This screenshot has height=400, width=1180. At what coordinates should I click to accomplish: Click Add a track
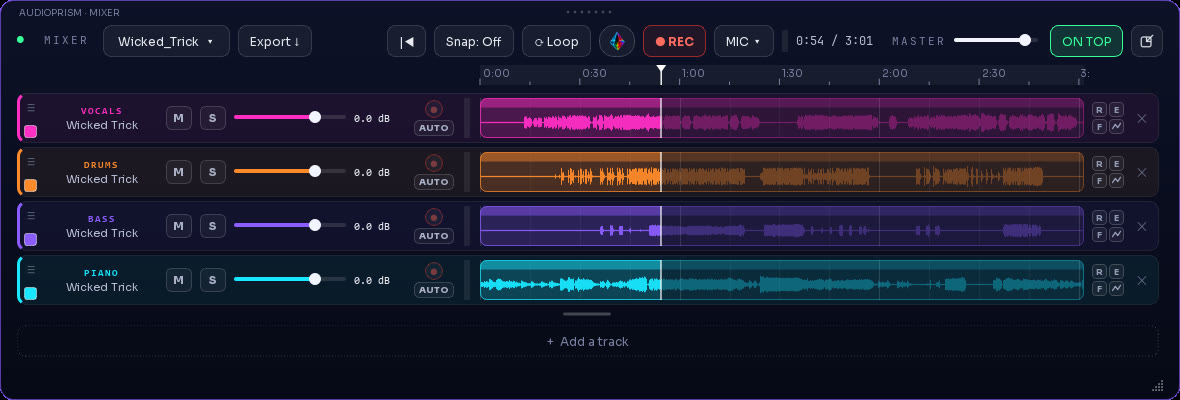pyautogui.click(x=587, y=341)
